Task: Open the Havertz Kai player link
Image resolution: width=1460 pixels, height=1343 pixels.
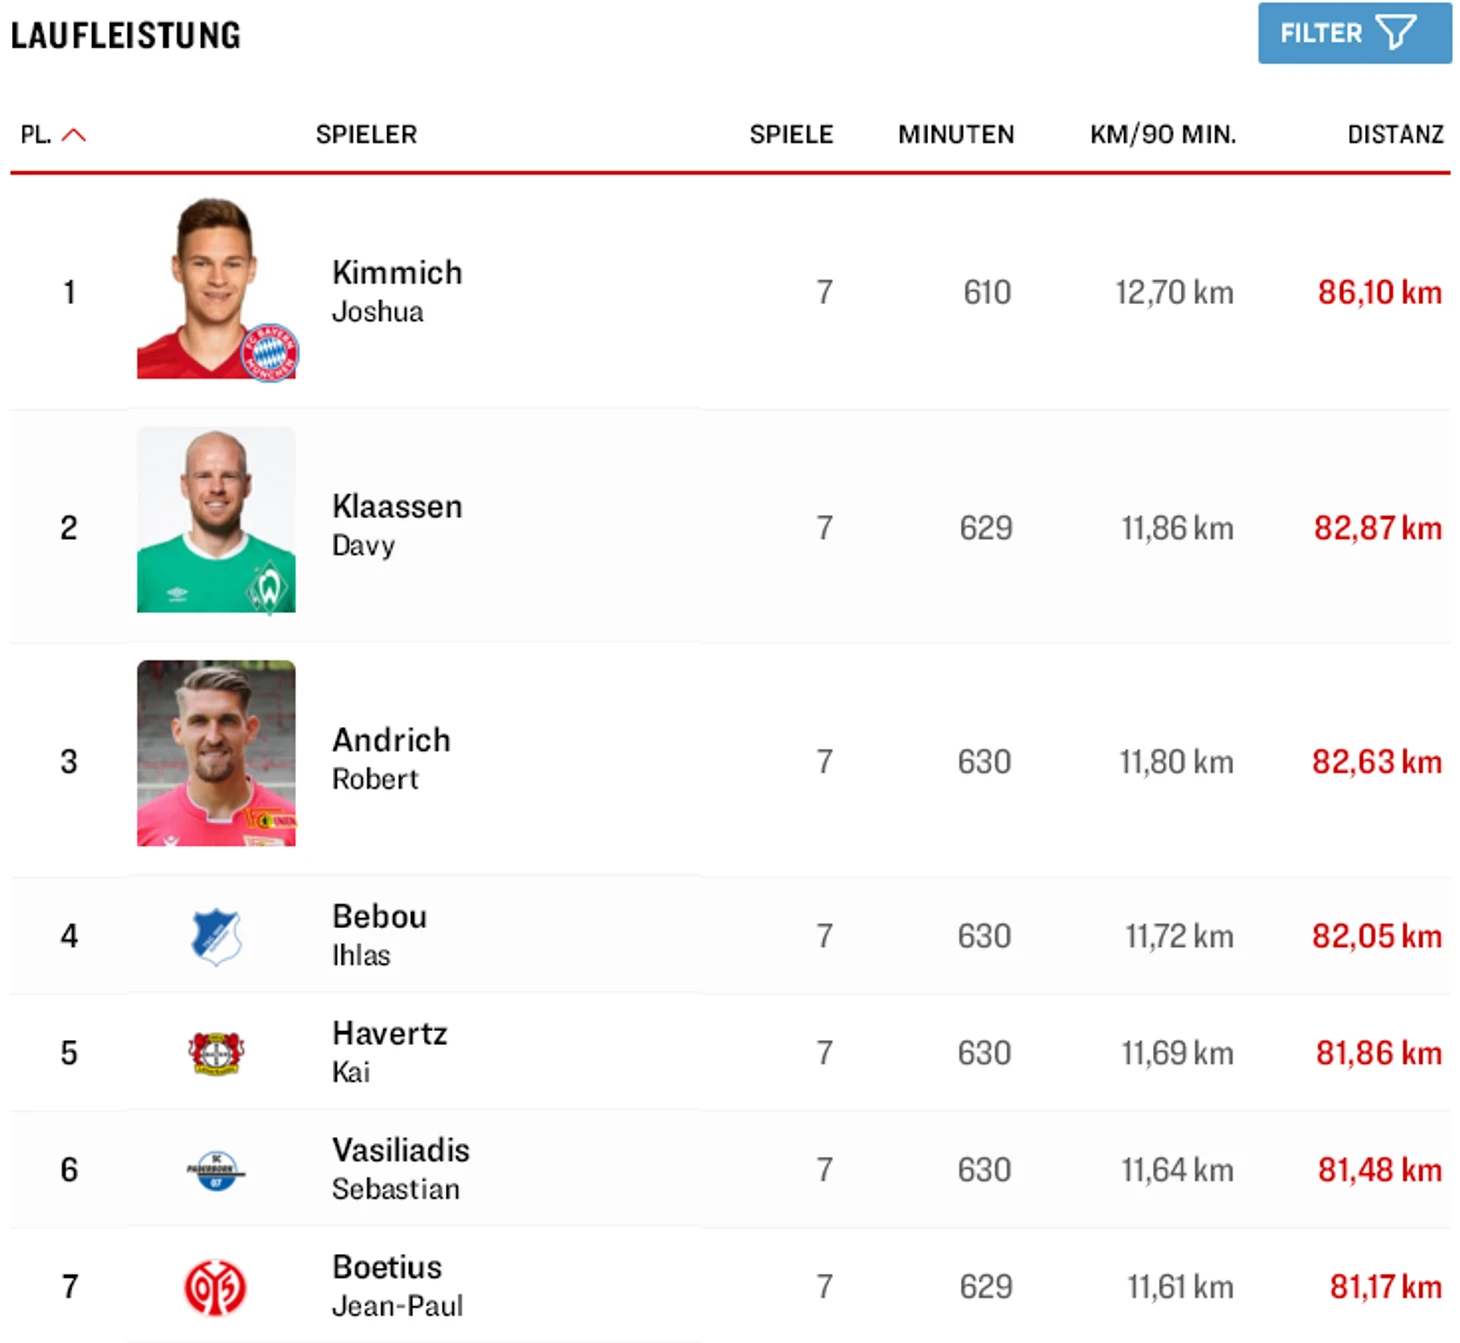Action: (389, 1051)
